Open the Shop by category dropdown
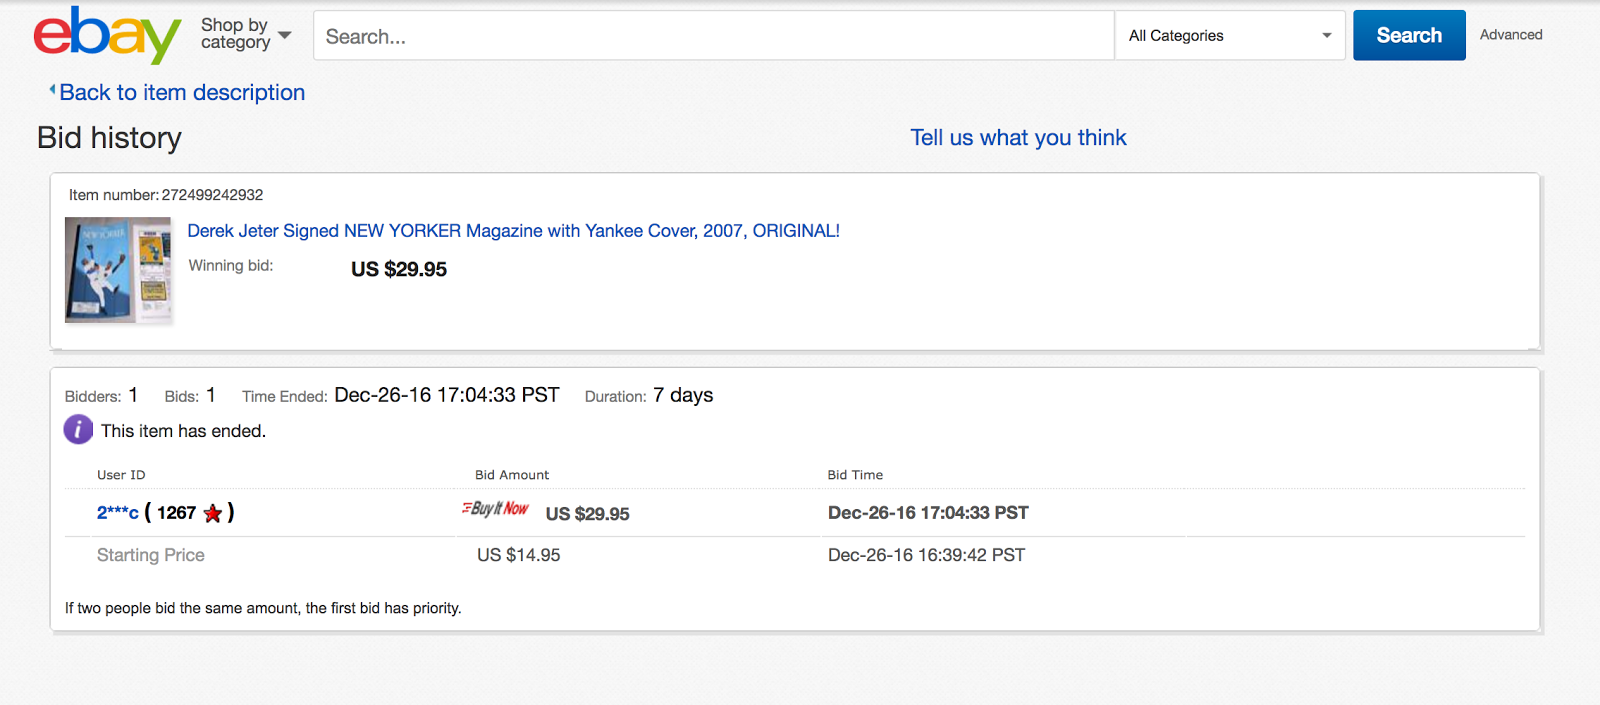 [246, 34]
